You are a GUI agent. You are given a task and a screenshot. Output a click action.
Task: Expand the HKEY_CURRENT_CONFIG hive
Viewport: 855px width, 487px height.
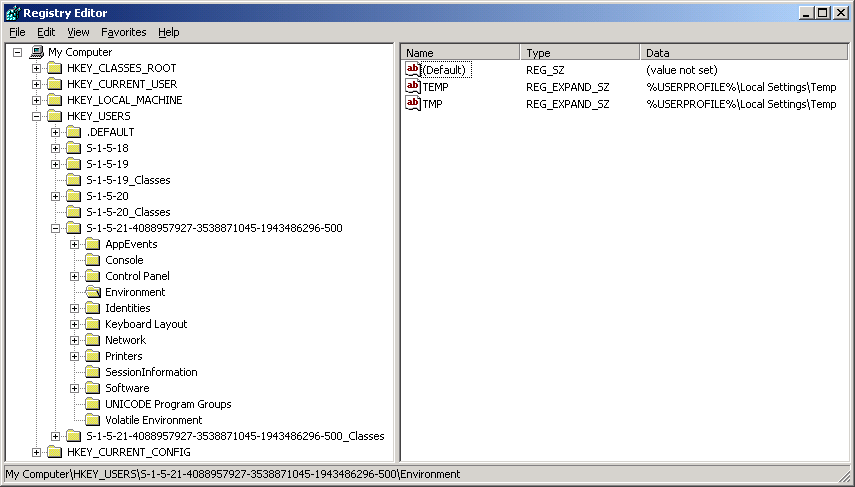click(x=36, y=452)
